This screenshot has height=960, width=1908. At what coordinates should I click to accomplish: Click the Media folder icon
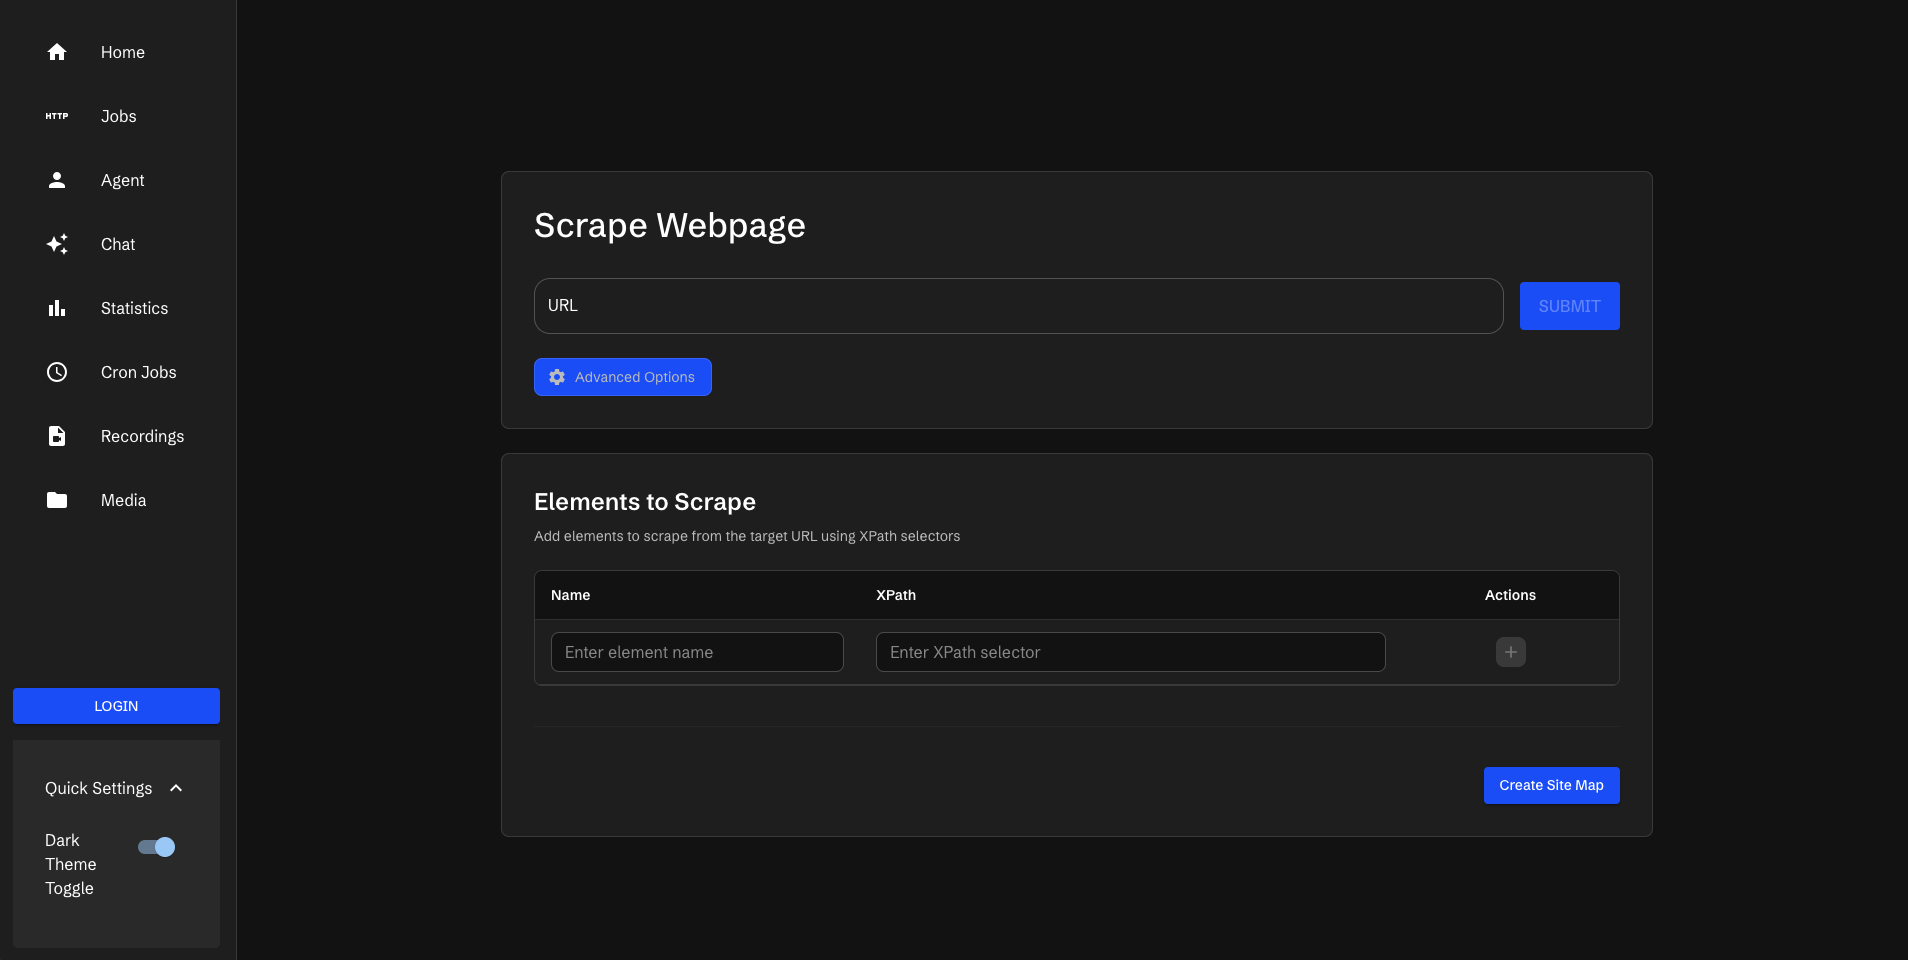pyautogui.click(x=57, y=500)
